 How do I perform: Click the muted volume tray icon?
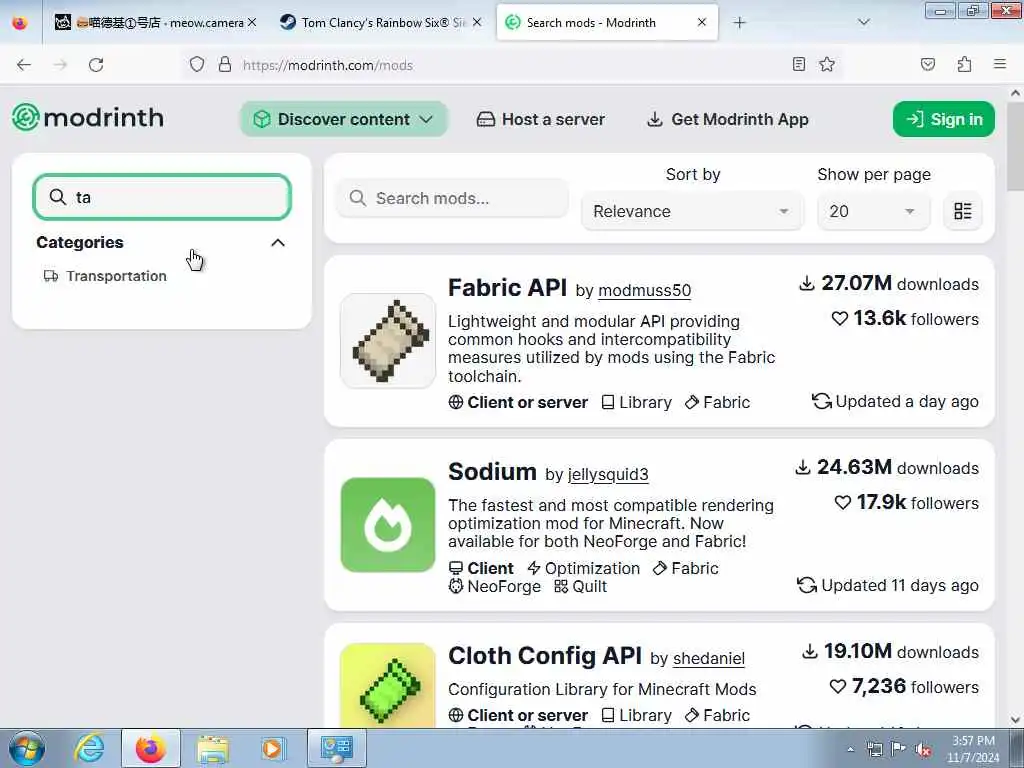click(x=923, y=749)
